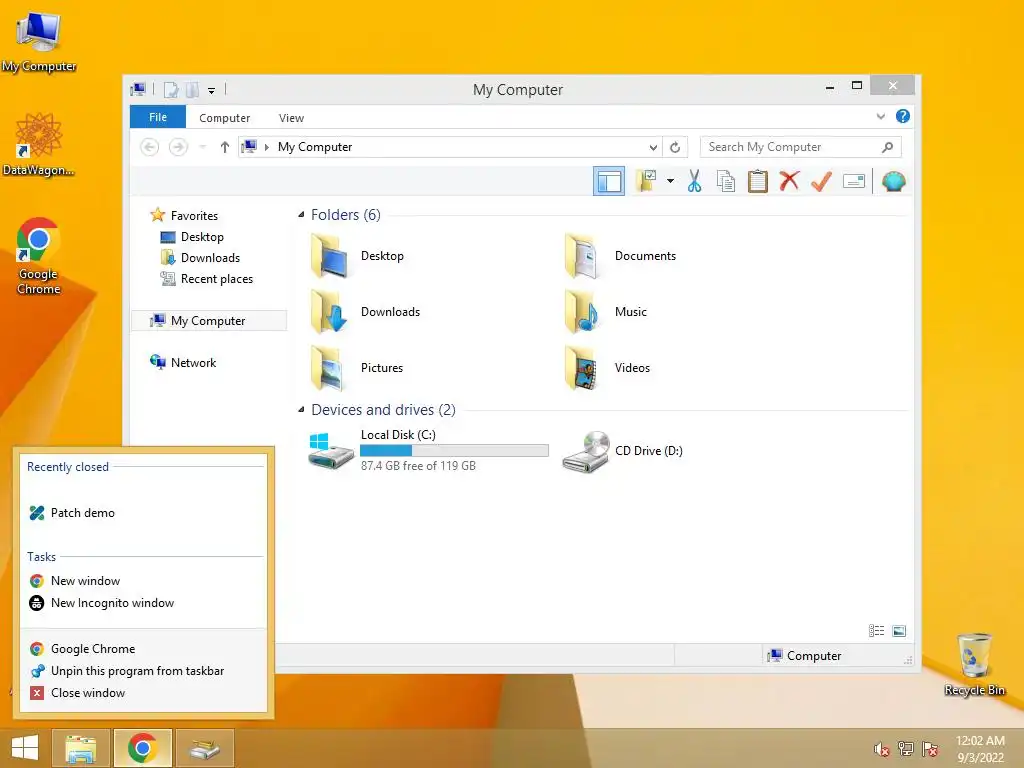The width and height of the screenshot is (1024, 768).
Task: Click the network tray icon
Action: (x=905, y=748)
